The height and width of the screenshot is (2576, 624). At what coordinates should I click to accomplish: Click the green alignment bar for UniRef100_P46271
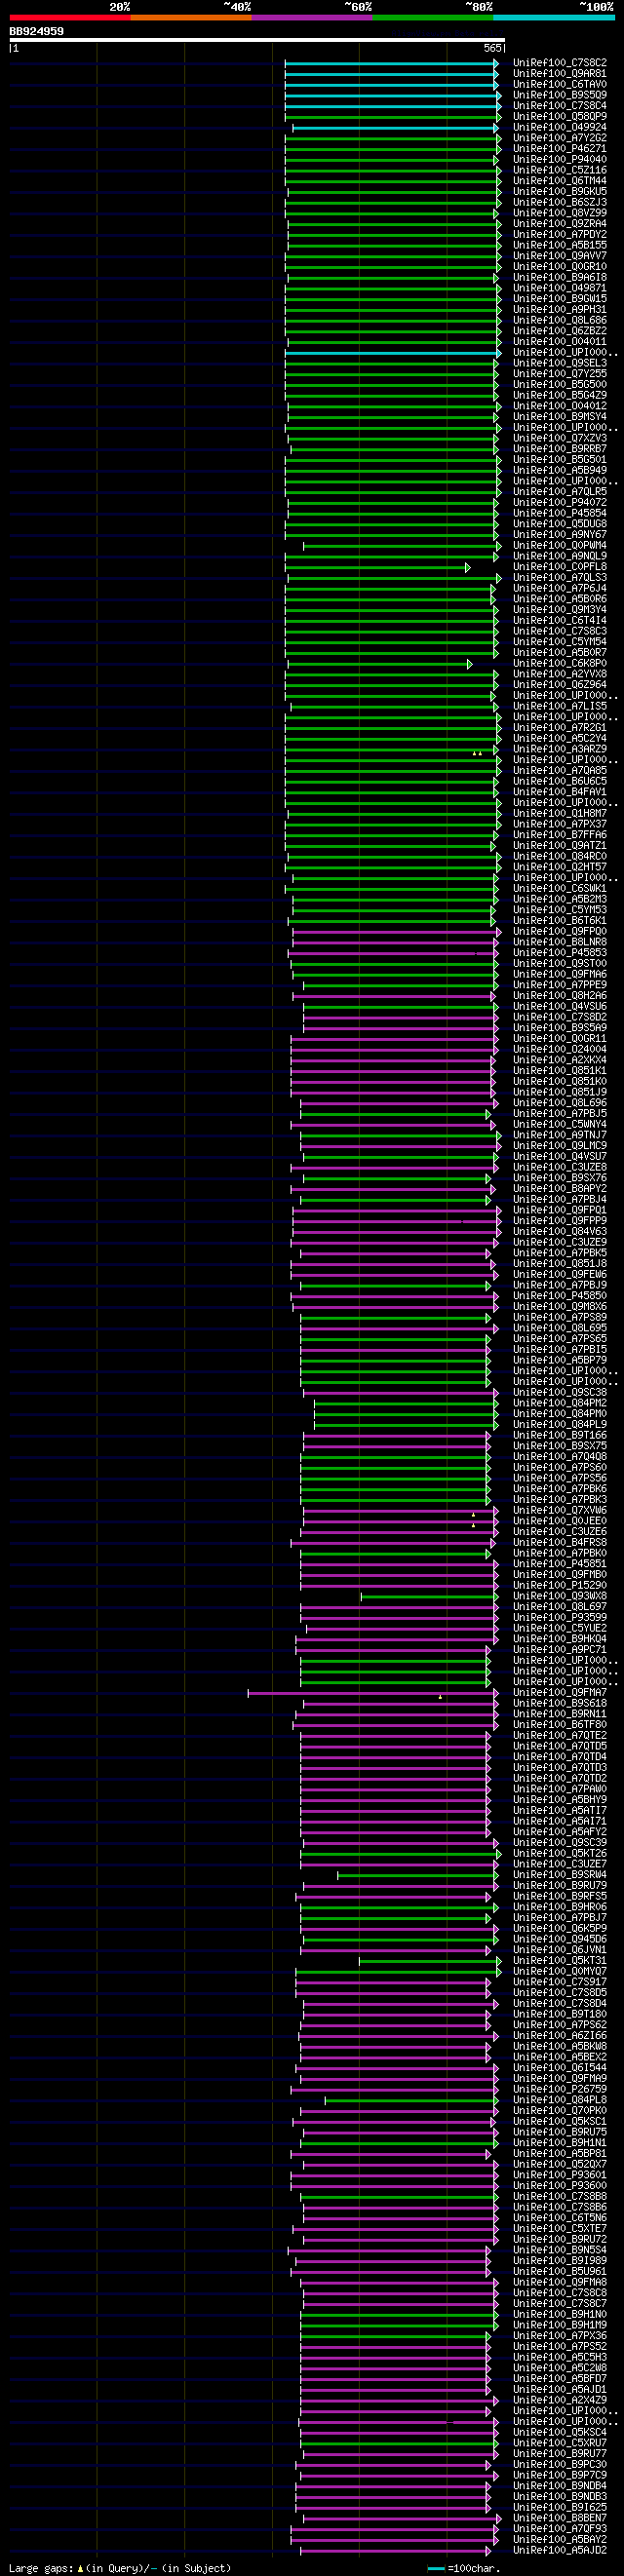click(392, 149)
